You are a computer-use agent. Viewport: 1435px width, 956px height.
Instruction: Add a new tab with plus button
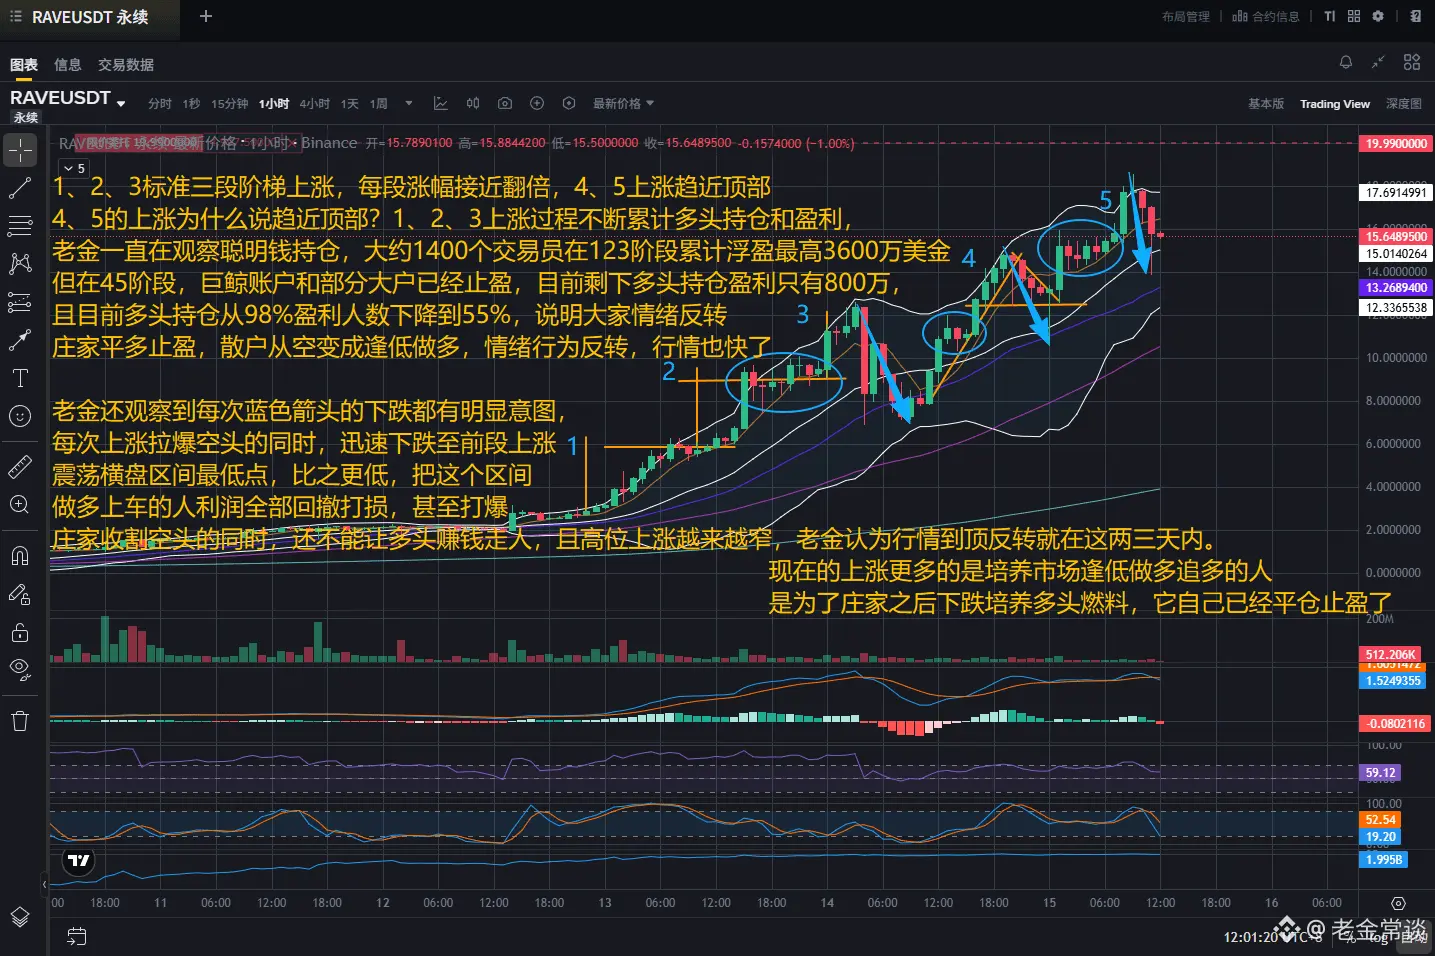coord(206,17)
